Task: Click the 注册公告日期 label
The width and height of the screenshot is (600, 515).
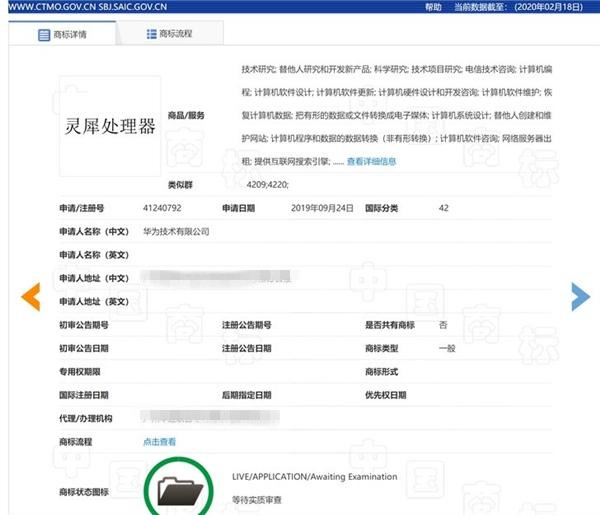Action: (247, 349)
